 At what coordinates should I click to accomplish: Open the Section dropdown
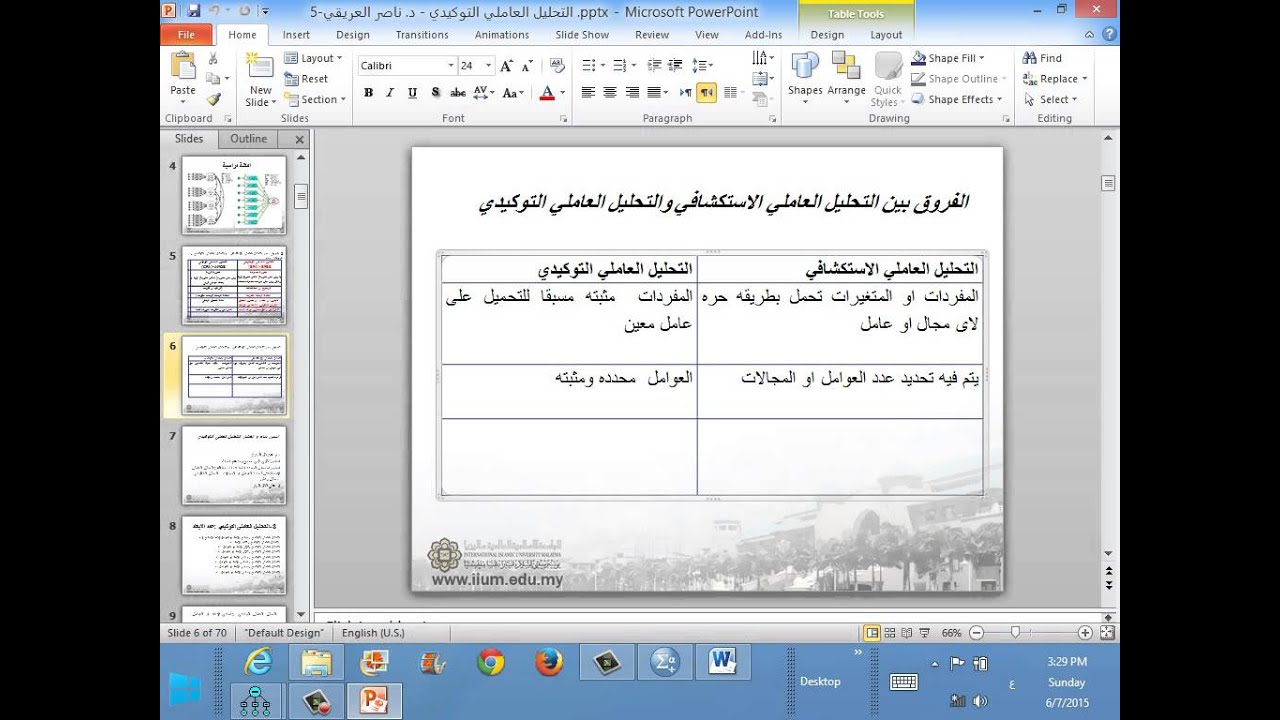point(315,99)
